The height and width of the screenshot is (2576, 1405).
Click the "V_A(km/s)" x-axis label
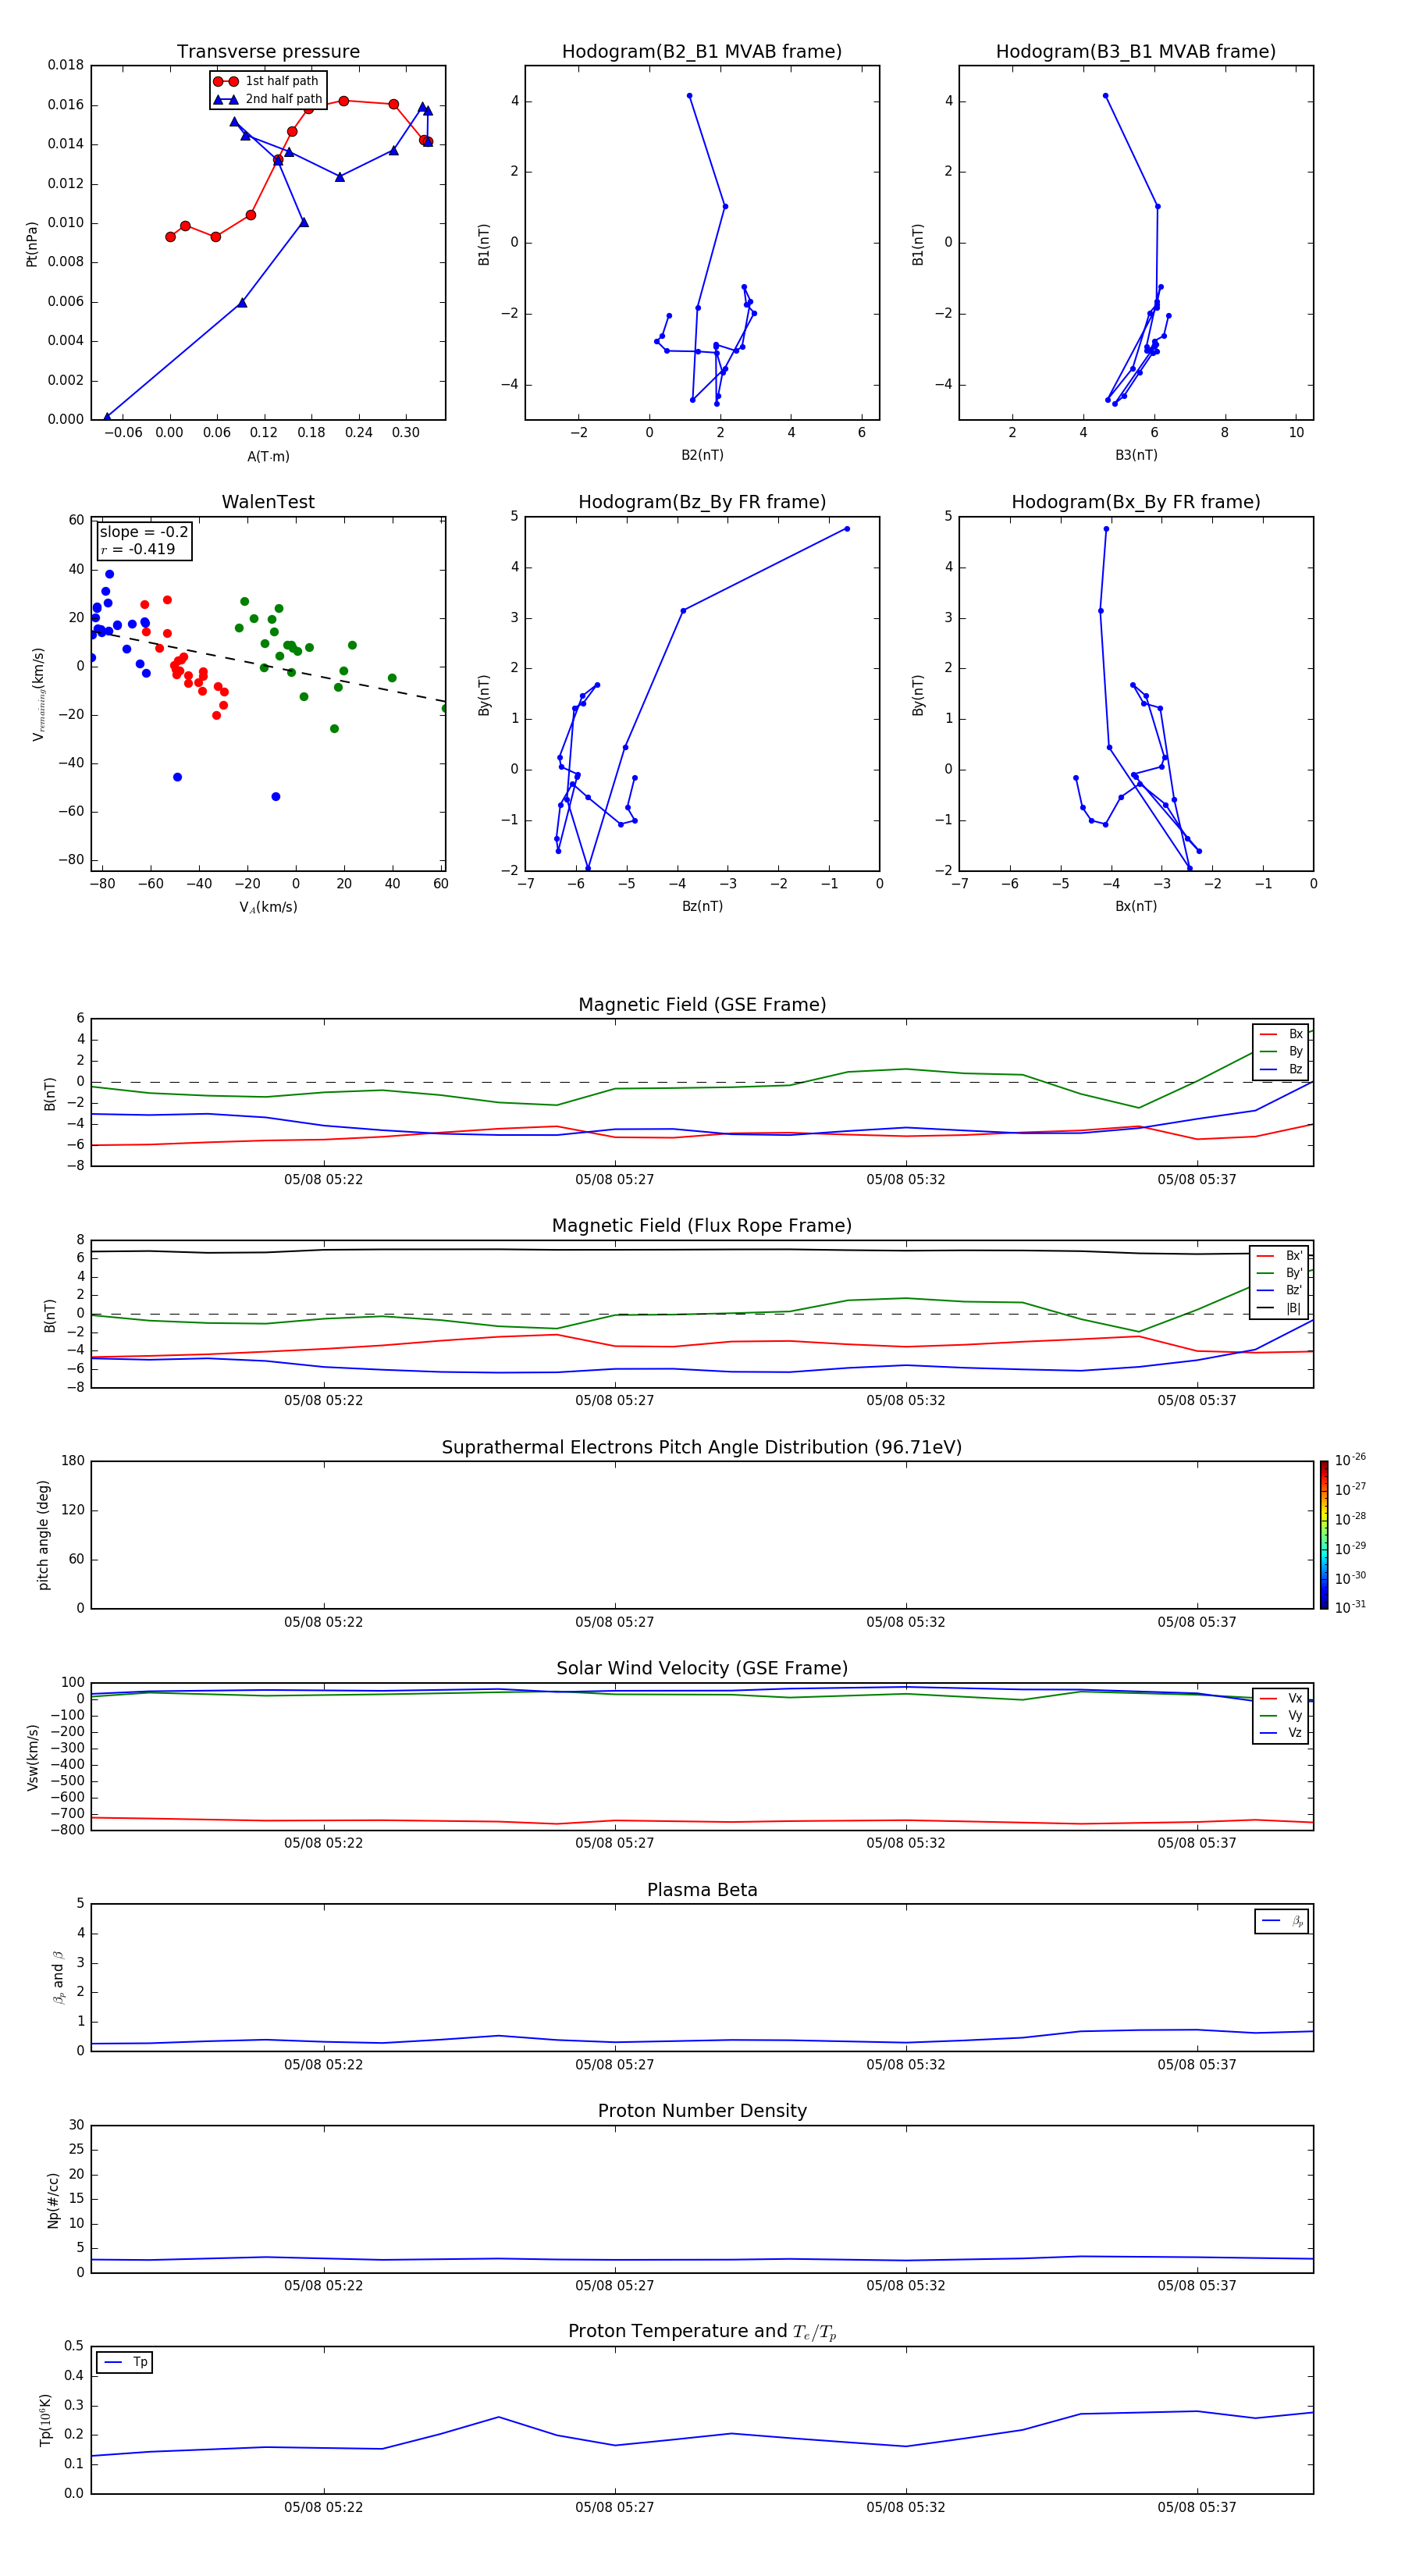point(268,907)
